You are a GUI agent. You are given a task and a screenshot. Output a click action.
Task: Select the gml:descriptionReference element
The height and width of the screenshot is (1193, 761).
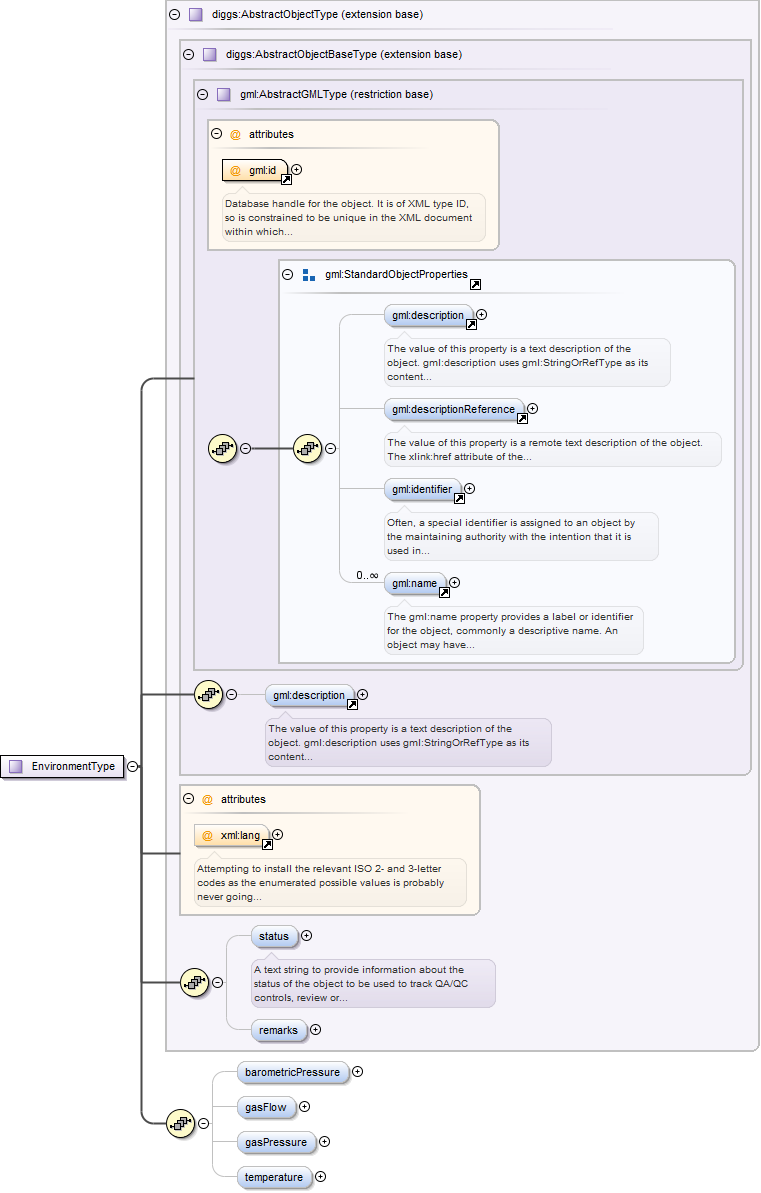tap(454, 408)
